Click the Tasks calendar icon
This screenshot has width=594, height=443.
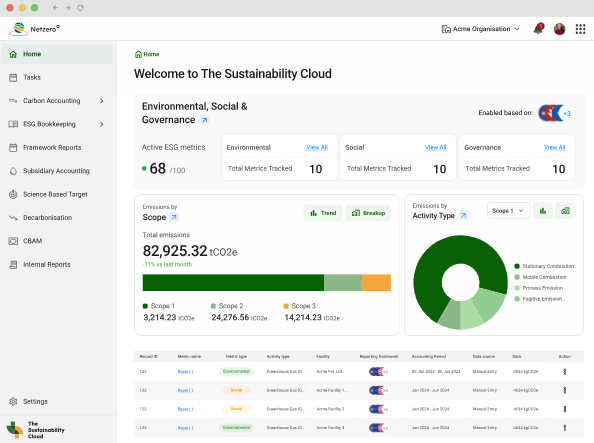click(x=13, y=77)
